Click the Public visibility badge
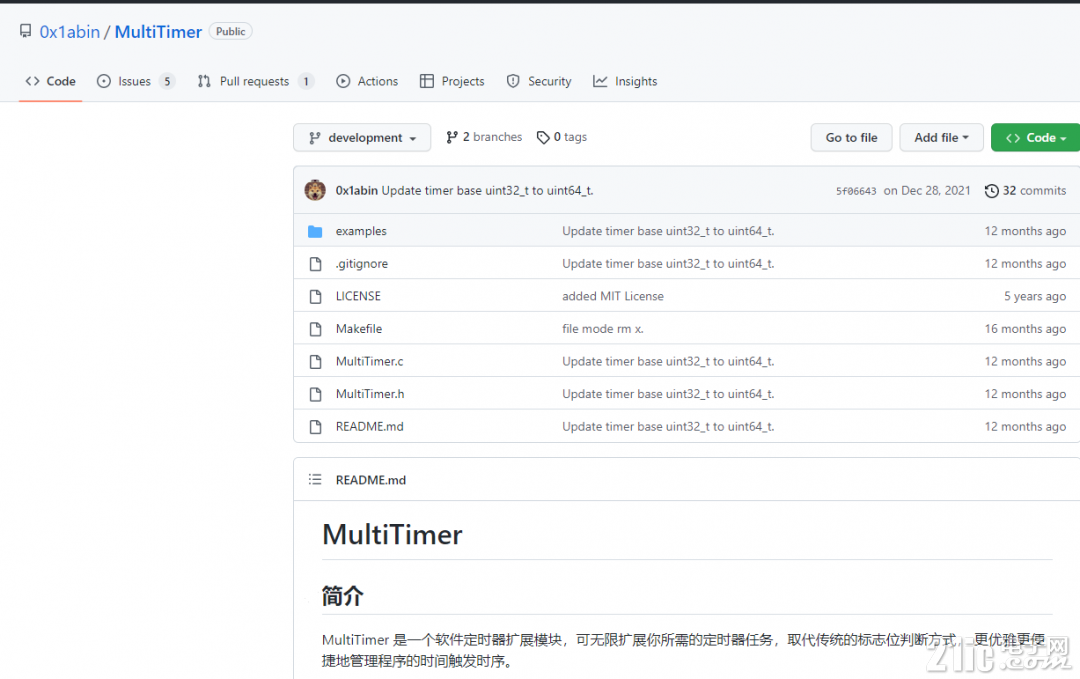Screen dimensions: 1080x679 pos(231,32)
